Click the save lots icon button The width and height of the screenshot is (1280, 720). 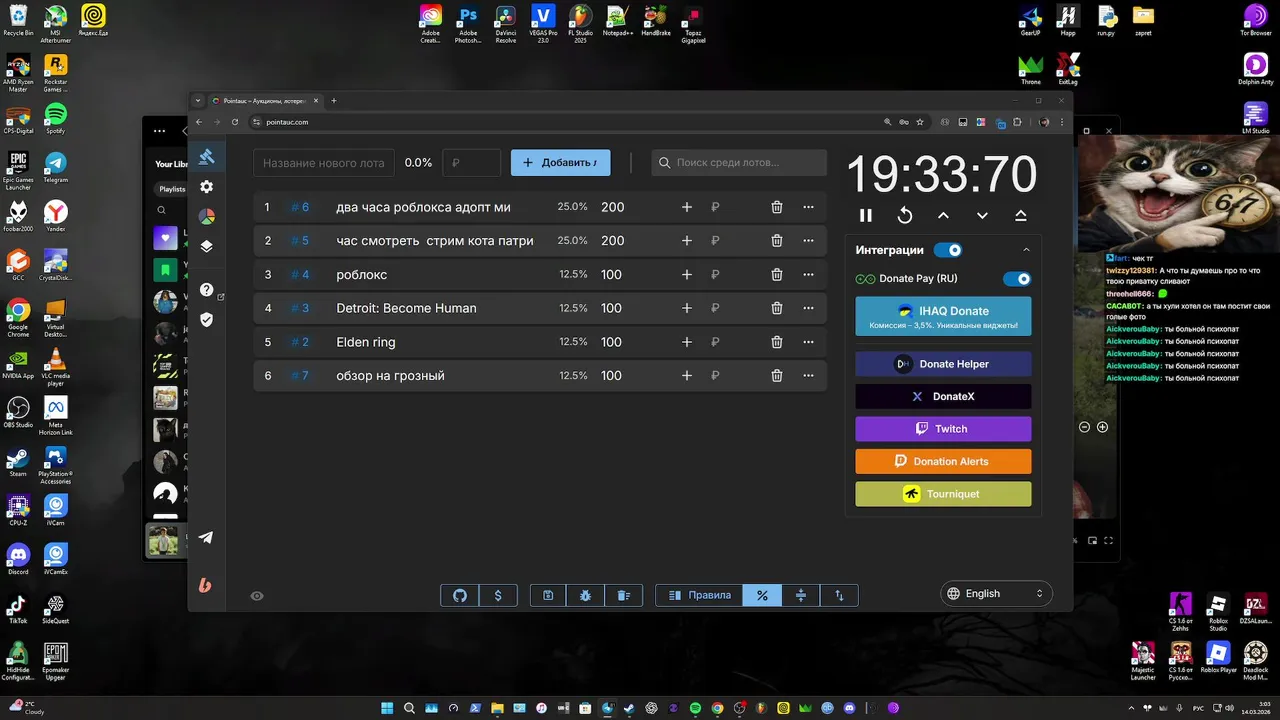(548, 595)
